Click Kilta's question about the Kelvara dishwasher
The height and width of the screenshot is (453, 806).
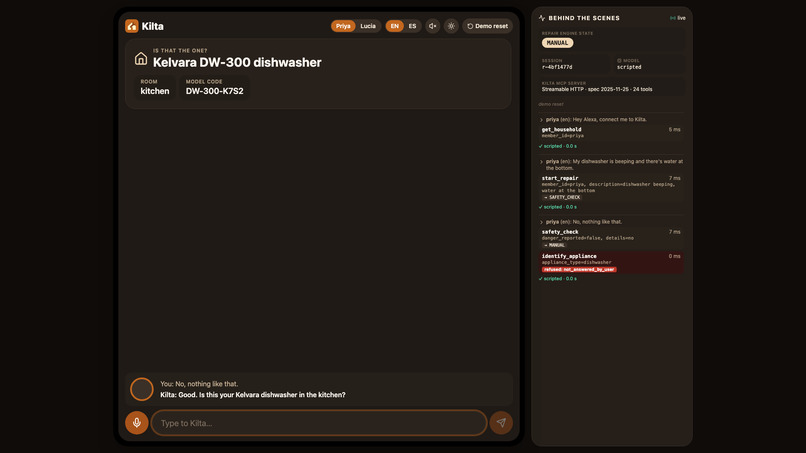coord(252,395)
